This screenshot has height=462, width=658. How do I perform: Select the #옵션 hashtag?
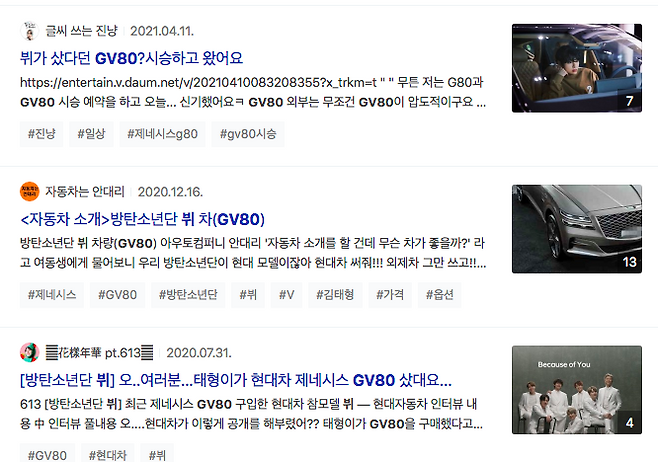(x=439, y=295)
